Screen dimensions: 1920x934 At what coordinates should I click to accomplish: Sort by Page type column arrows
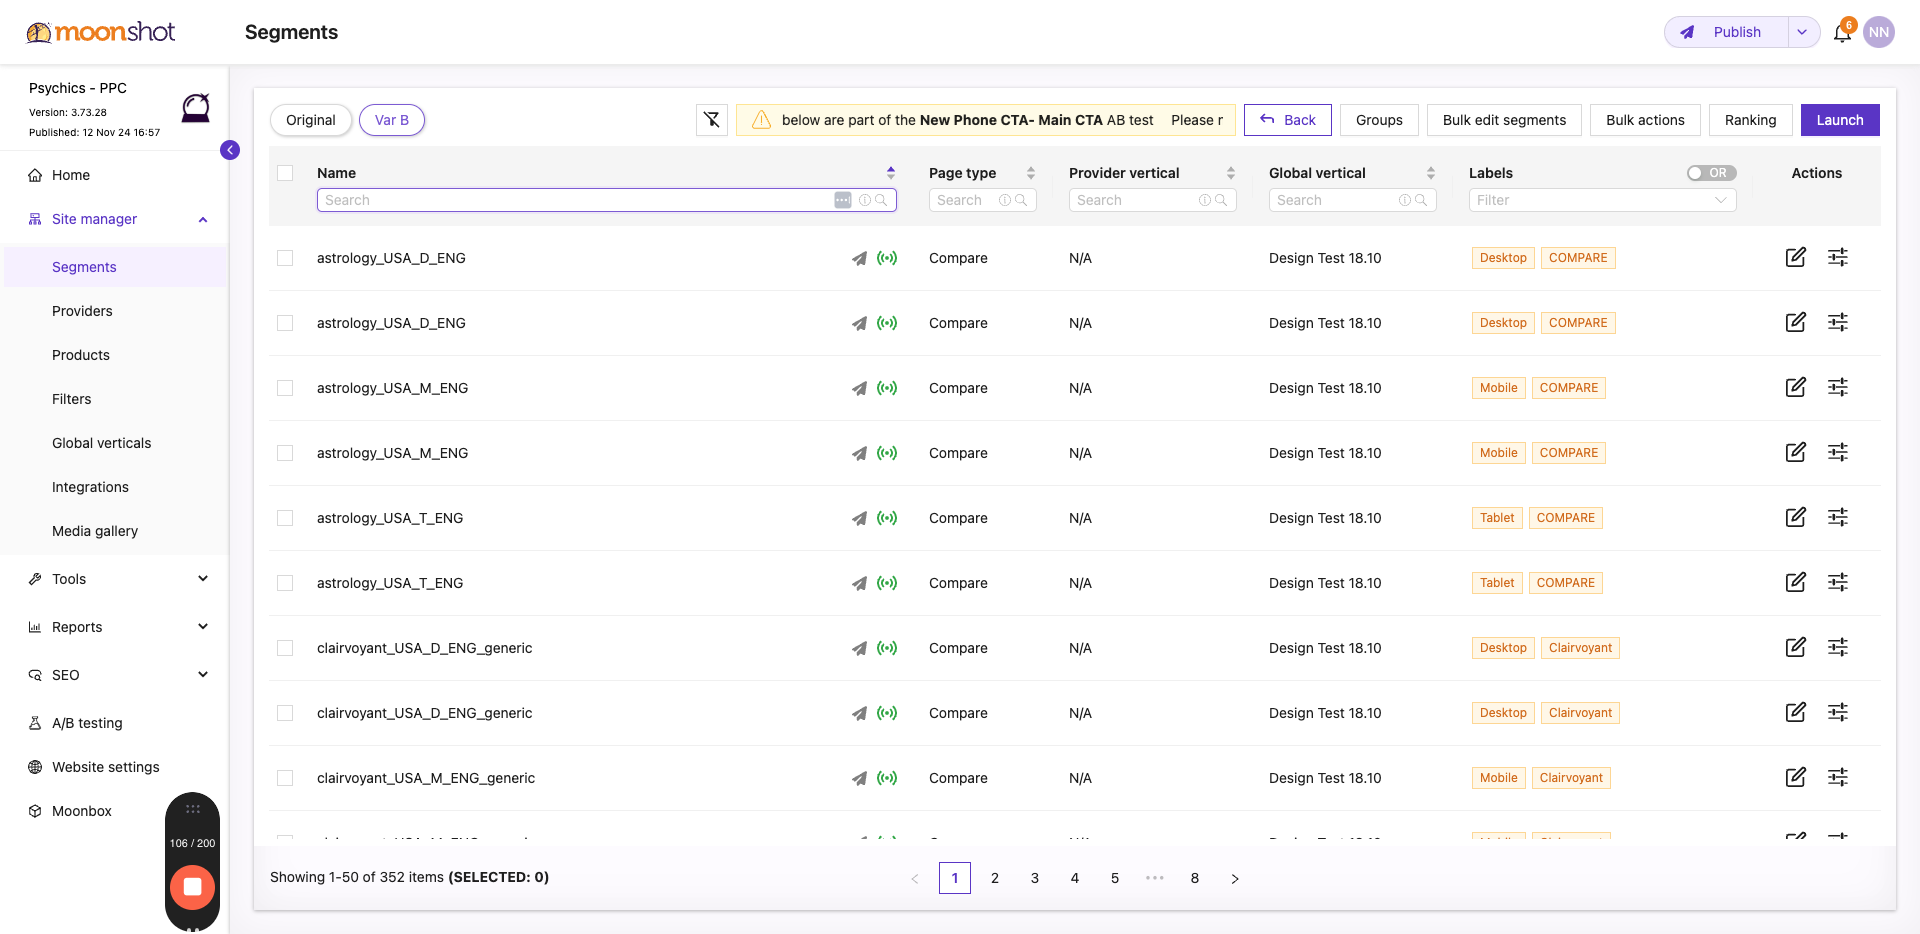click(x=1031, y=173)
